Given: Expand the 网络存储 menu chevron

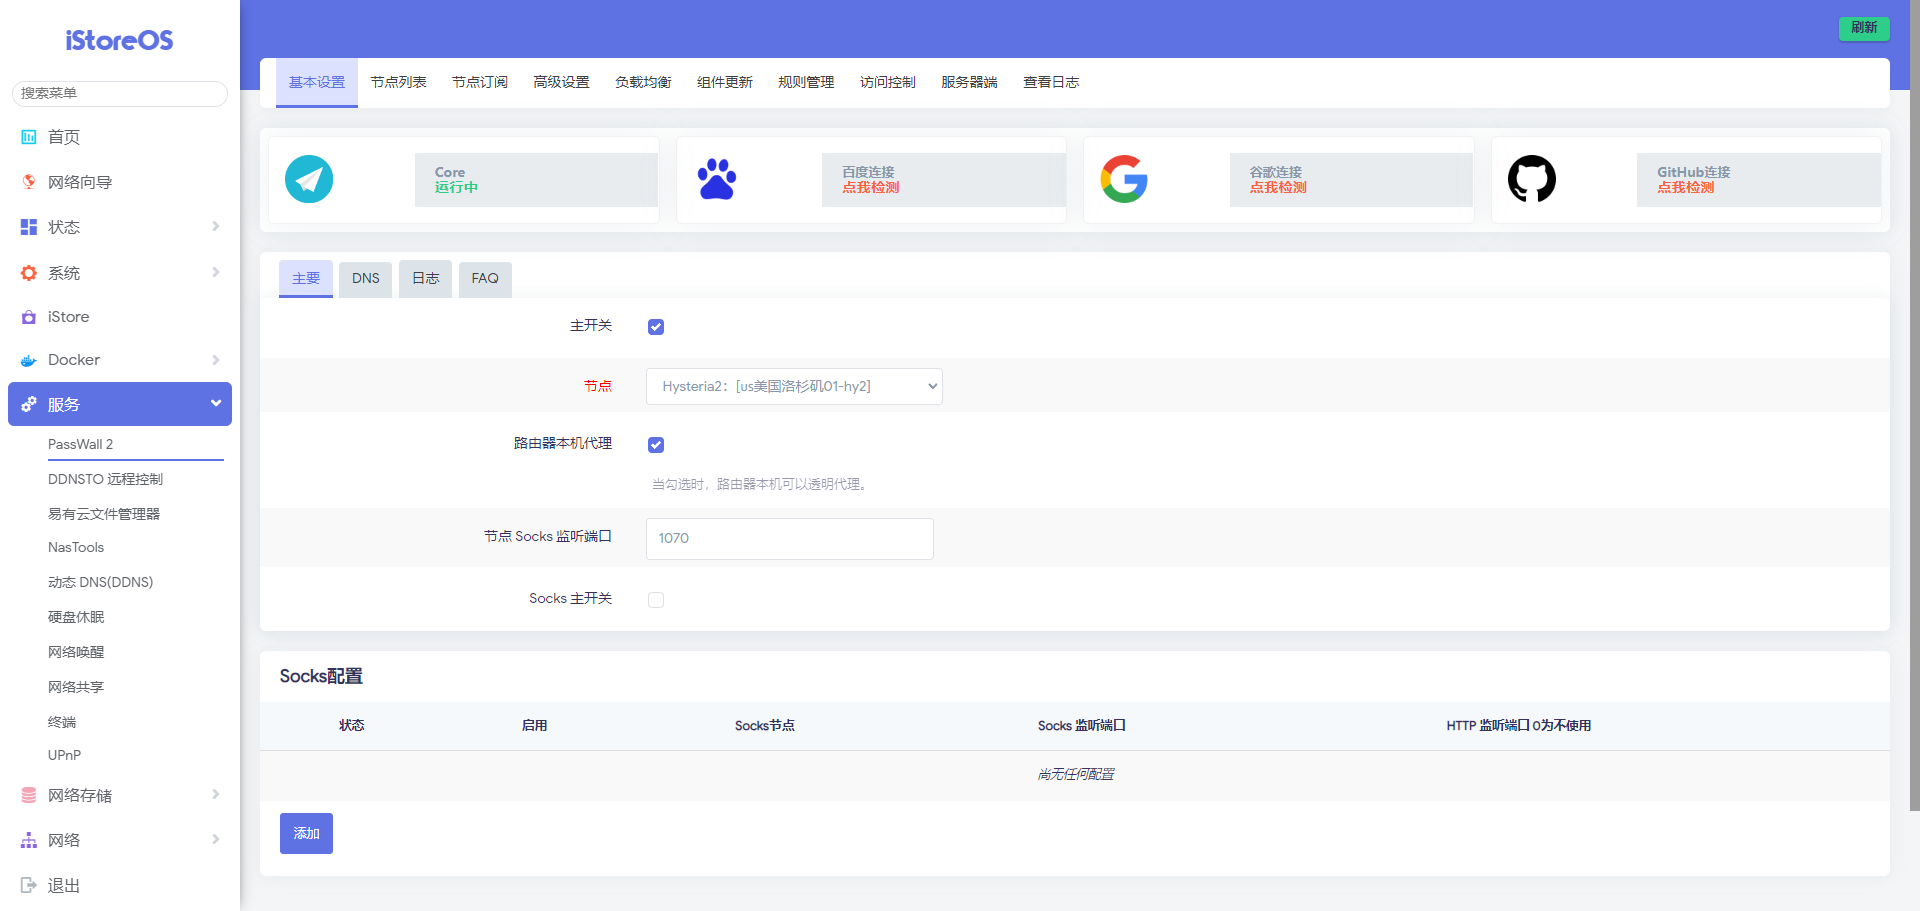Looking at the screenshot, I should tap(215, 795).
